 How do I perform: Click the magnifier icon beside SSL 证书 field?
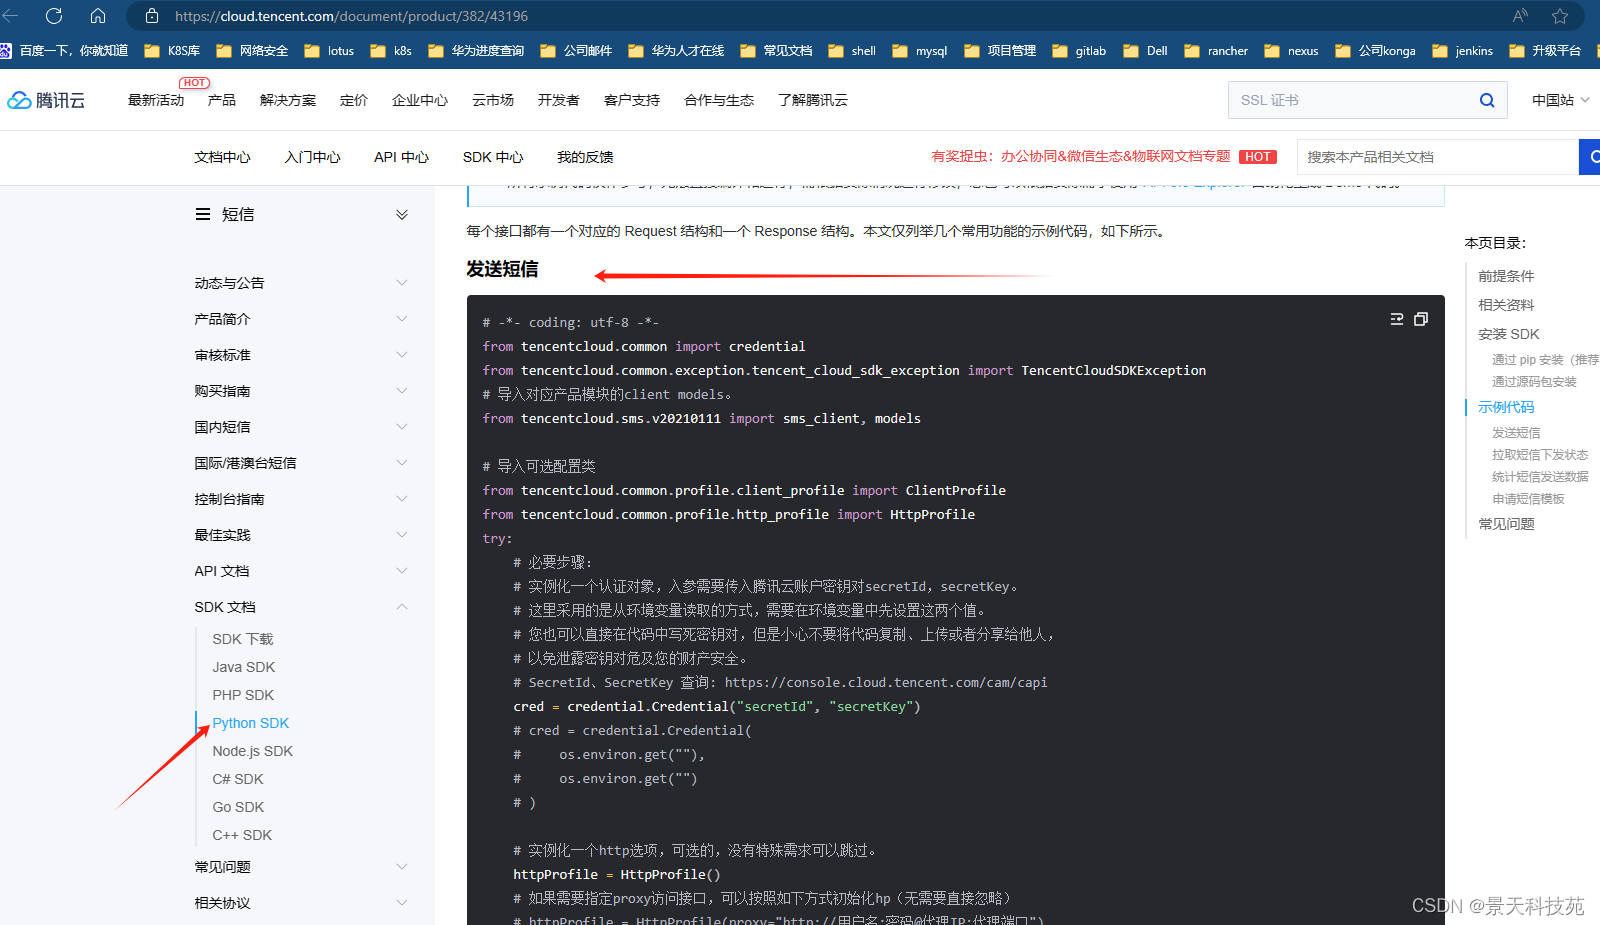click(1487, 100)
